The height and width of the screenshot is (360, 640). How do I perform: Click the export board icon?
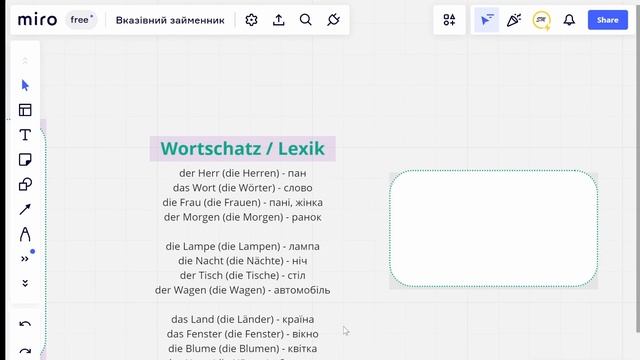coord(279,20)
